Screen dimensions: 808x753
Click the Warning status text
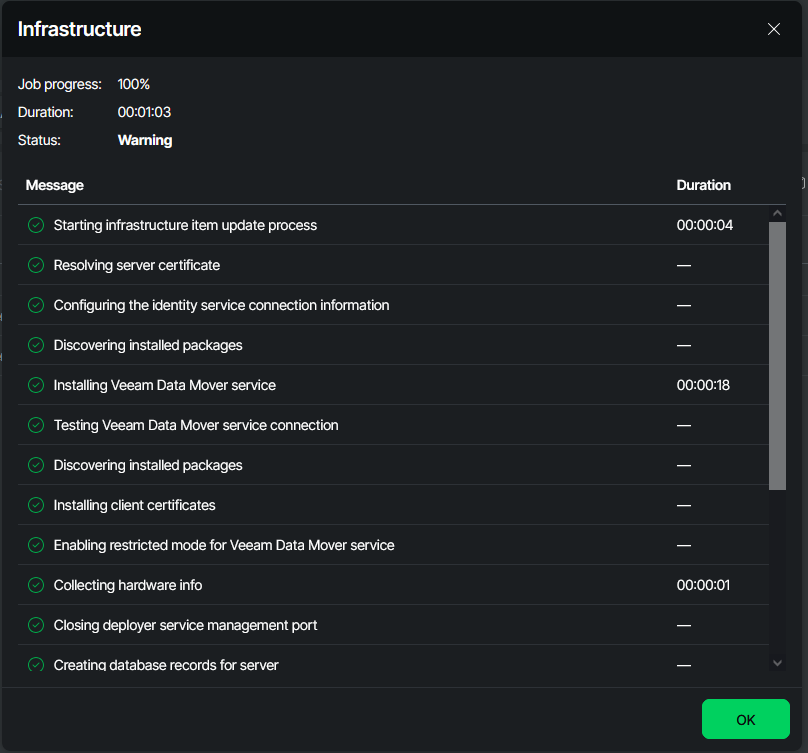[x=145, y=140]
